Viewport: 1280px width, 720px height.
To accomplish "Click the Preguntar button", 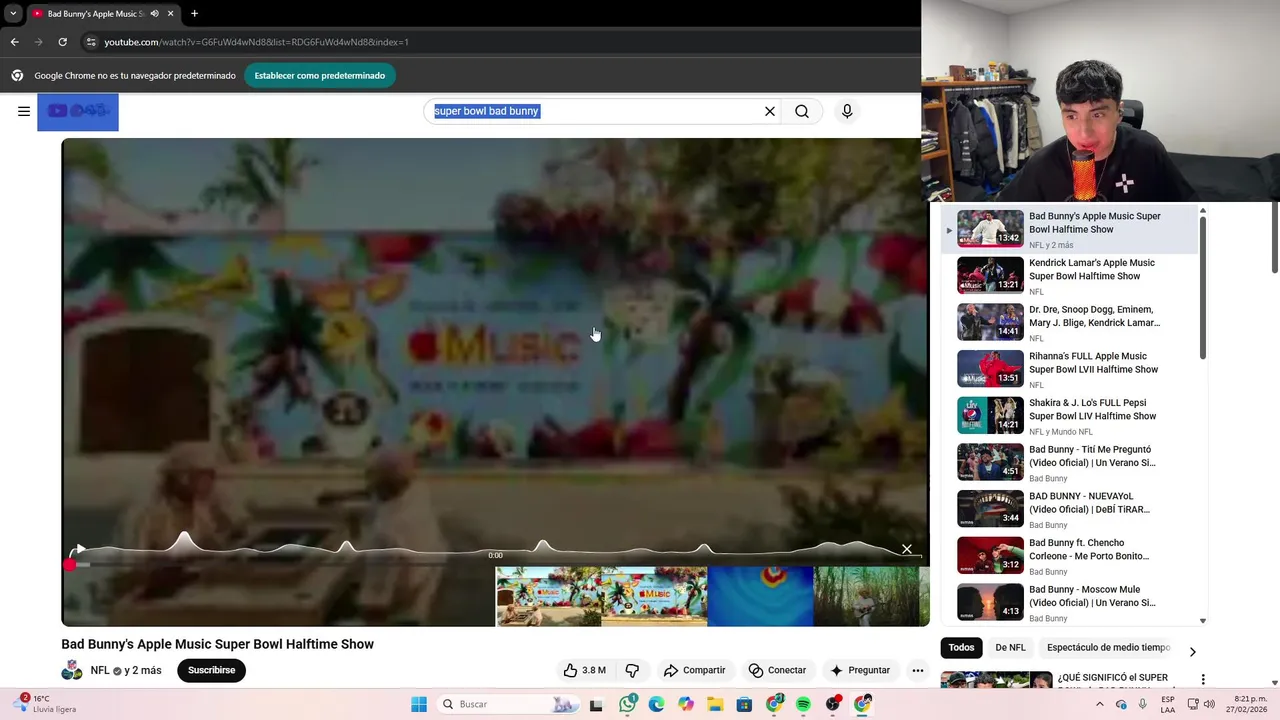I will [x=859, y=670].
